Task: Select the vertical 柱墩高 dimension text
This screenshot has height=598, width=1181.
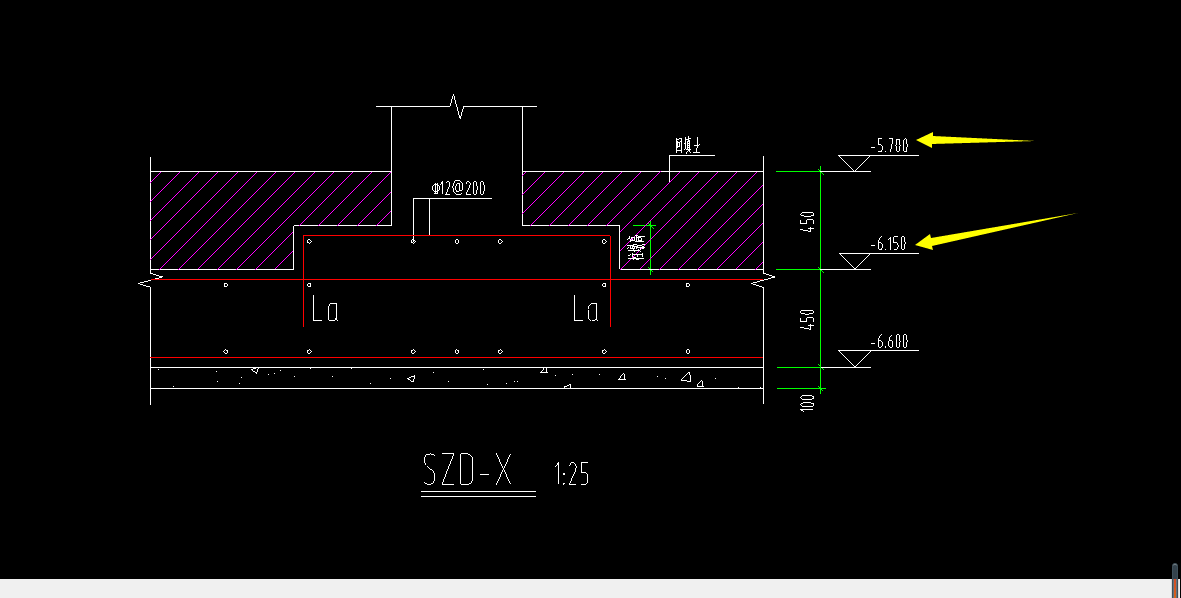Action: click(x=637, y=247)
